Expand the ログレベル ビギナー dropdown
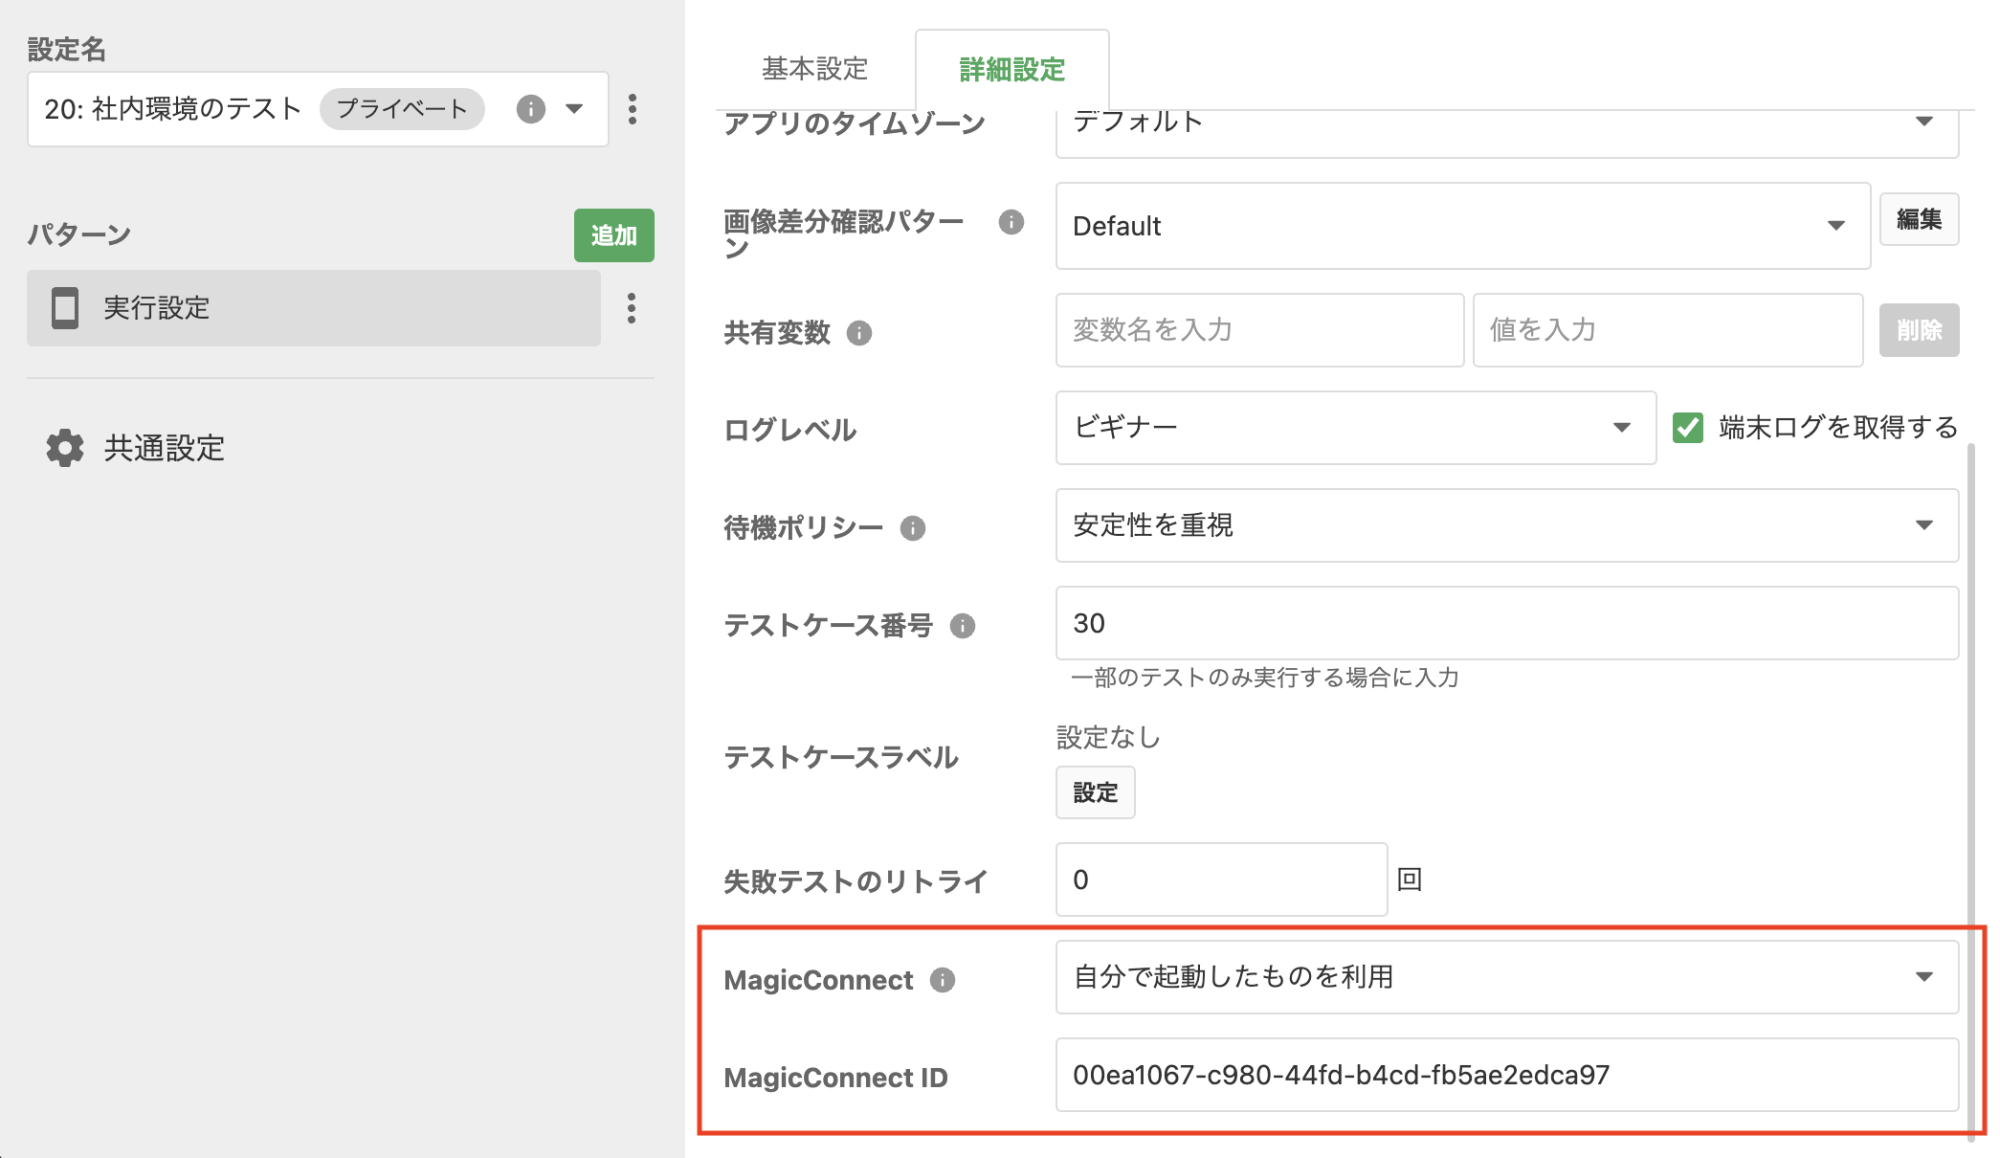 1355,428
